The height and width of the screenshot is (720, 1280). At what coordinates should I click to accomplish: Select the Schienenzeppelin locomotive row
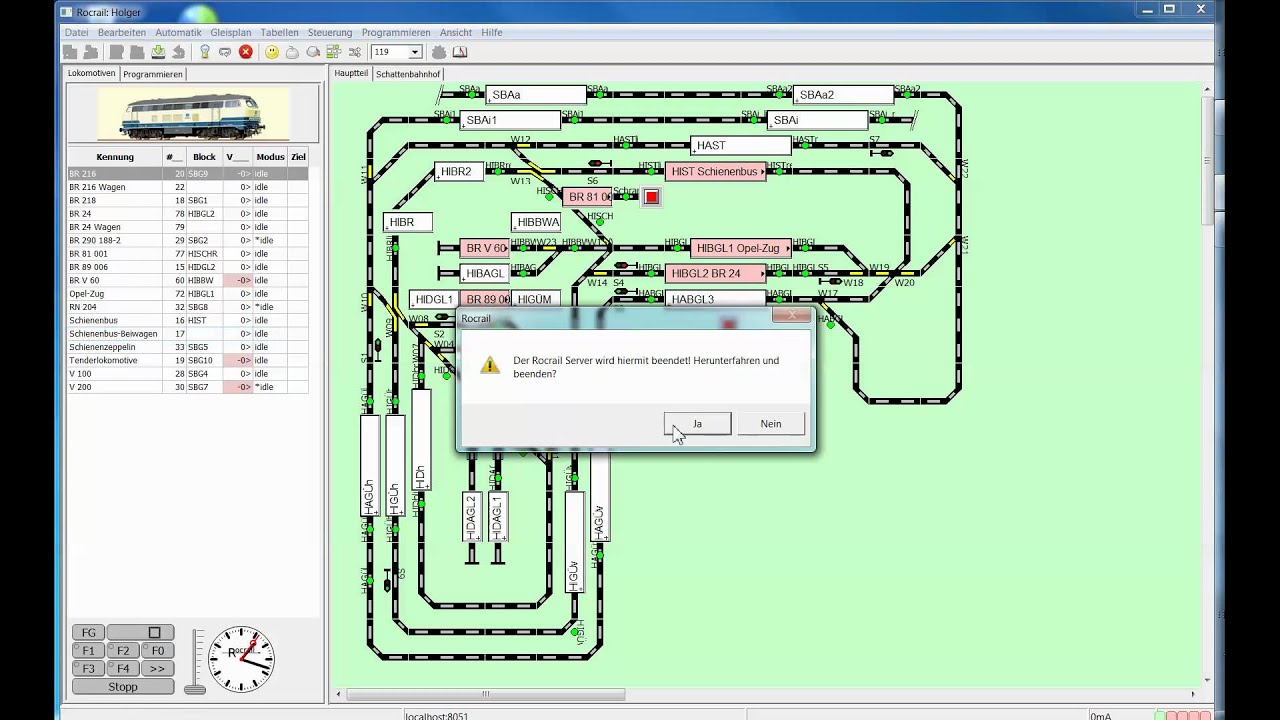[x=187, y=347]
